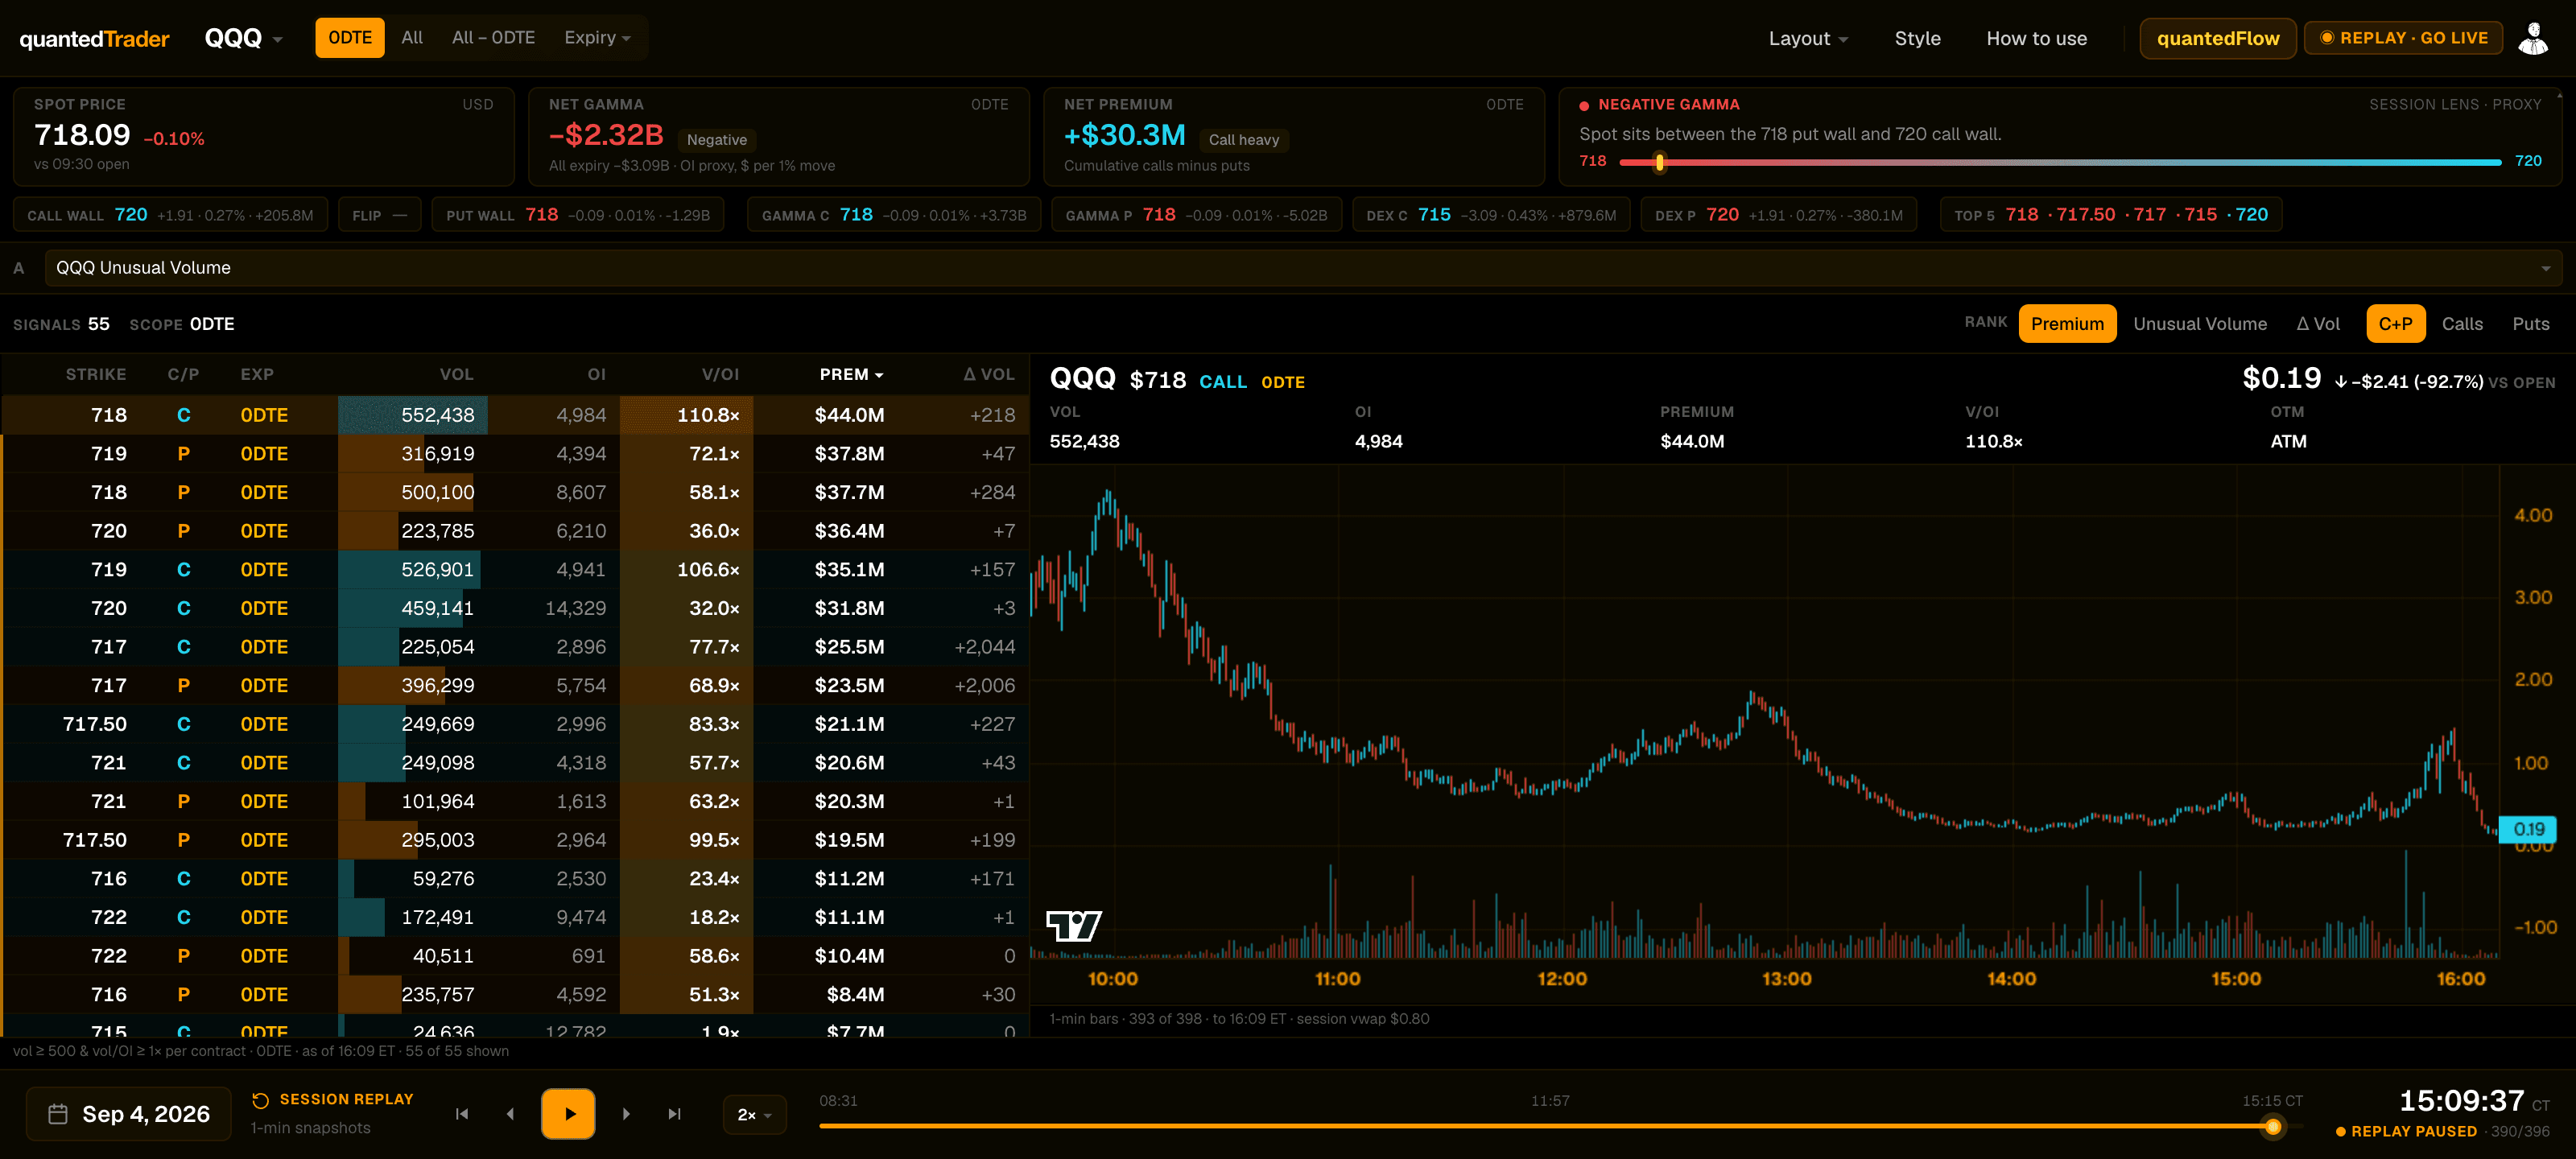Image resolution: width=2576 pixels, height=1159 pixels.
Task: Open the 2× replay speed dropdown
Action: click(754, 1115)
